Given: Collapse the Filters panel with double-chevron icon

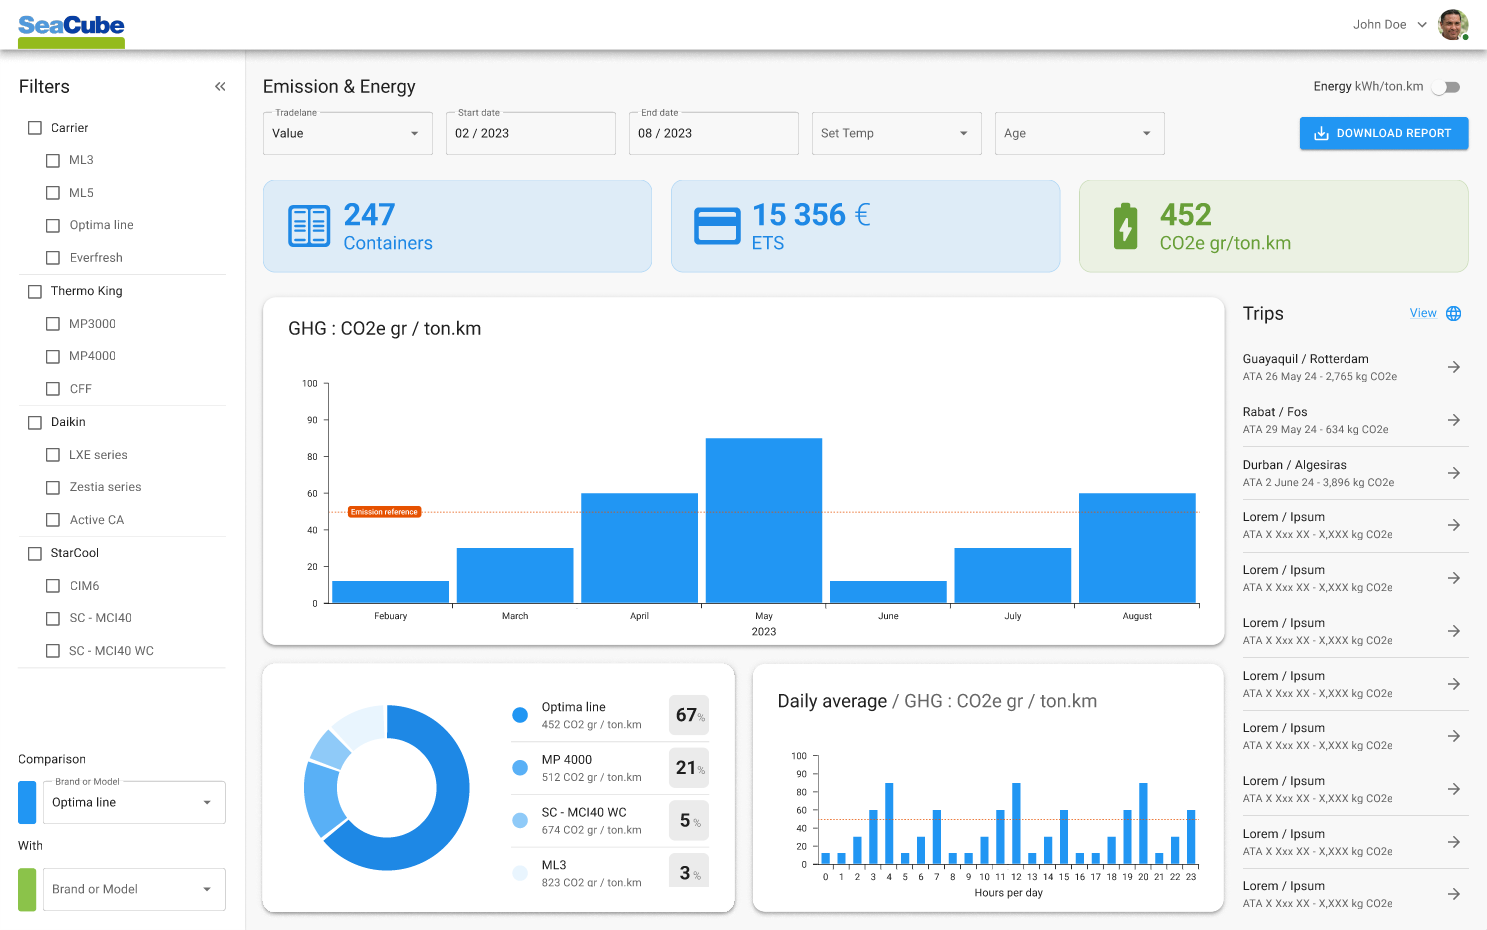Looking at the screenshot, I should click(x=220, y=87).
